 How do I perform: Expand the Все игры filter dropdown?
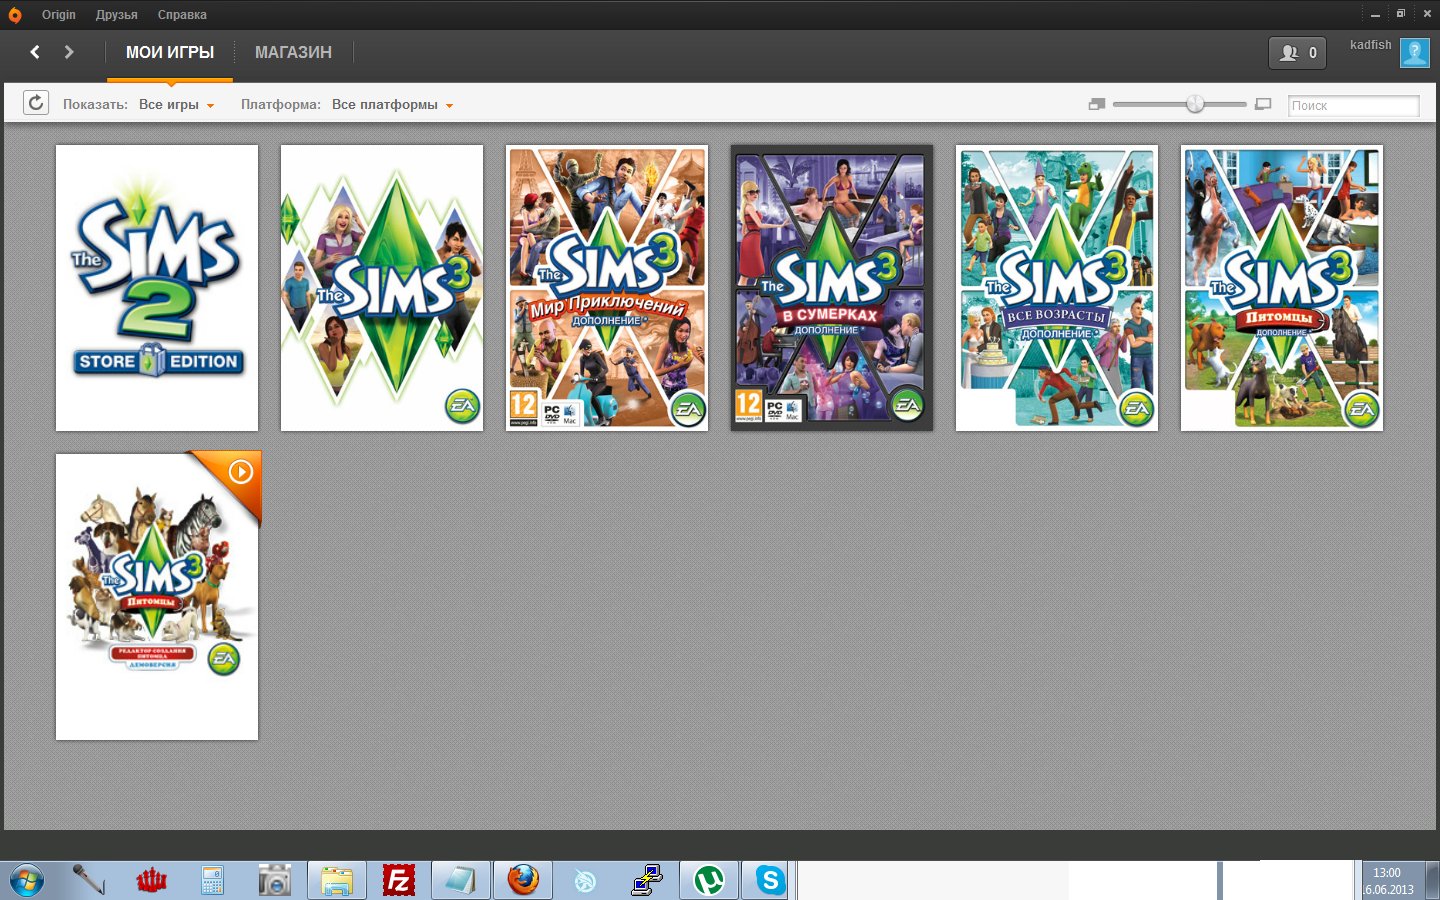(176, 105)
